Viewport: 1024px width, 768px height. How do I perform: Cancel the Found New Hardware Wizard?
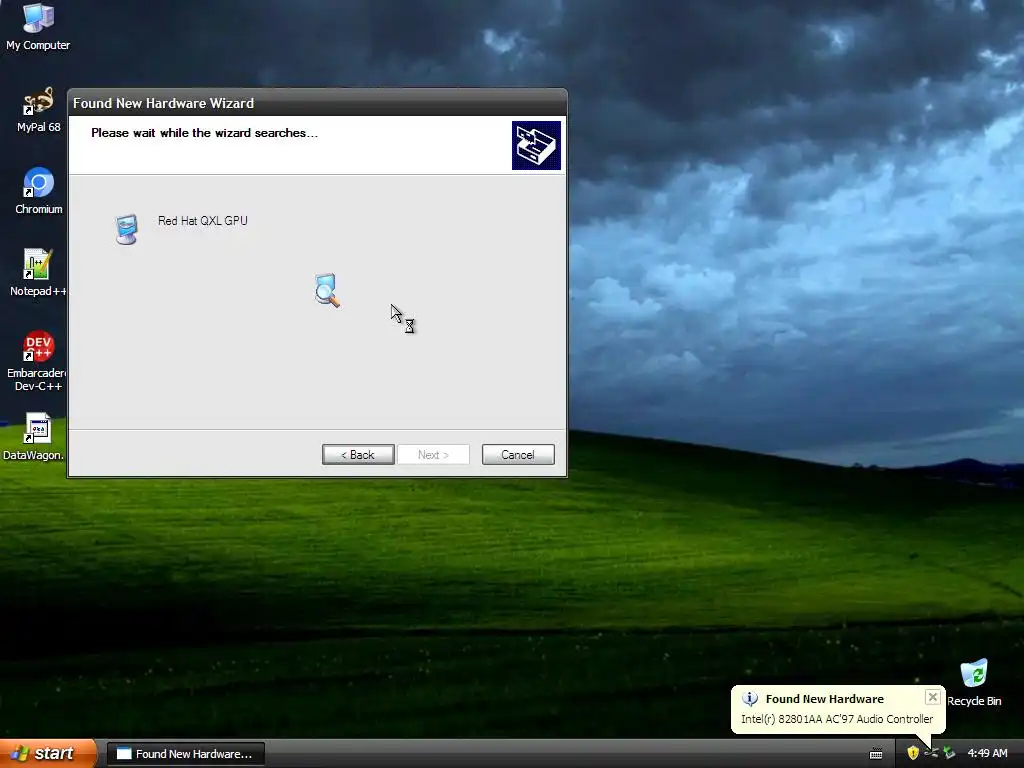pos(518,455)
